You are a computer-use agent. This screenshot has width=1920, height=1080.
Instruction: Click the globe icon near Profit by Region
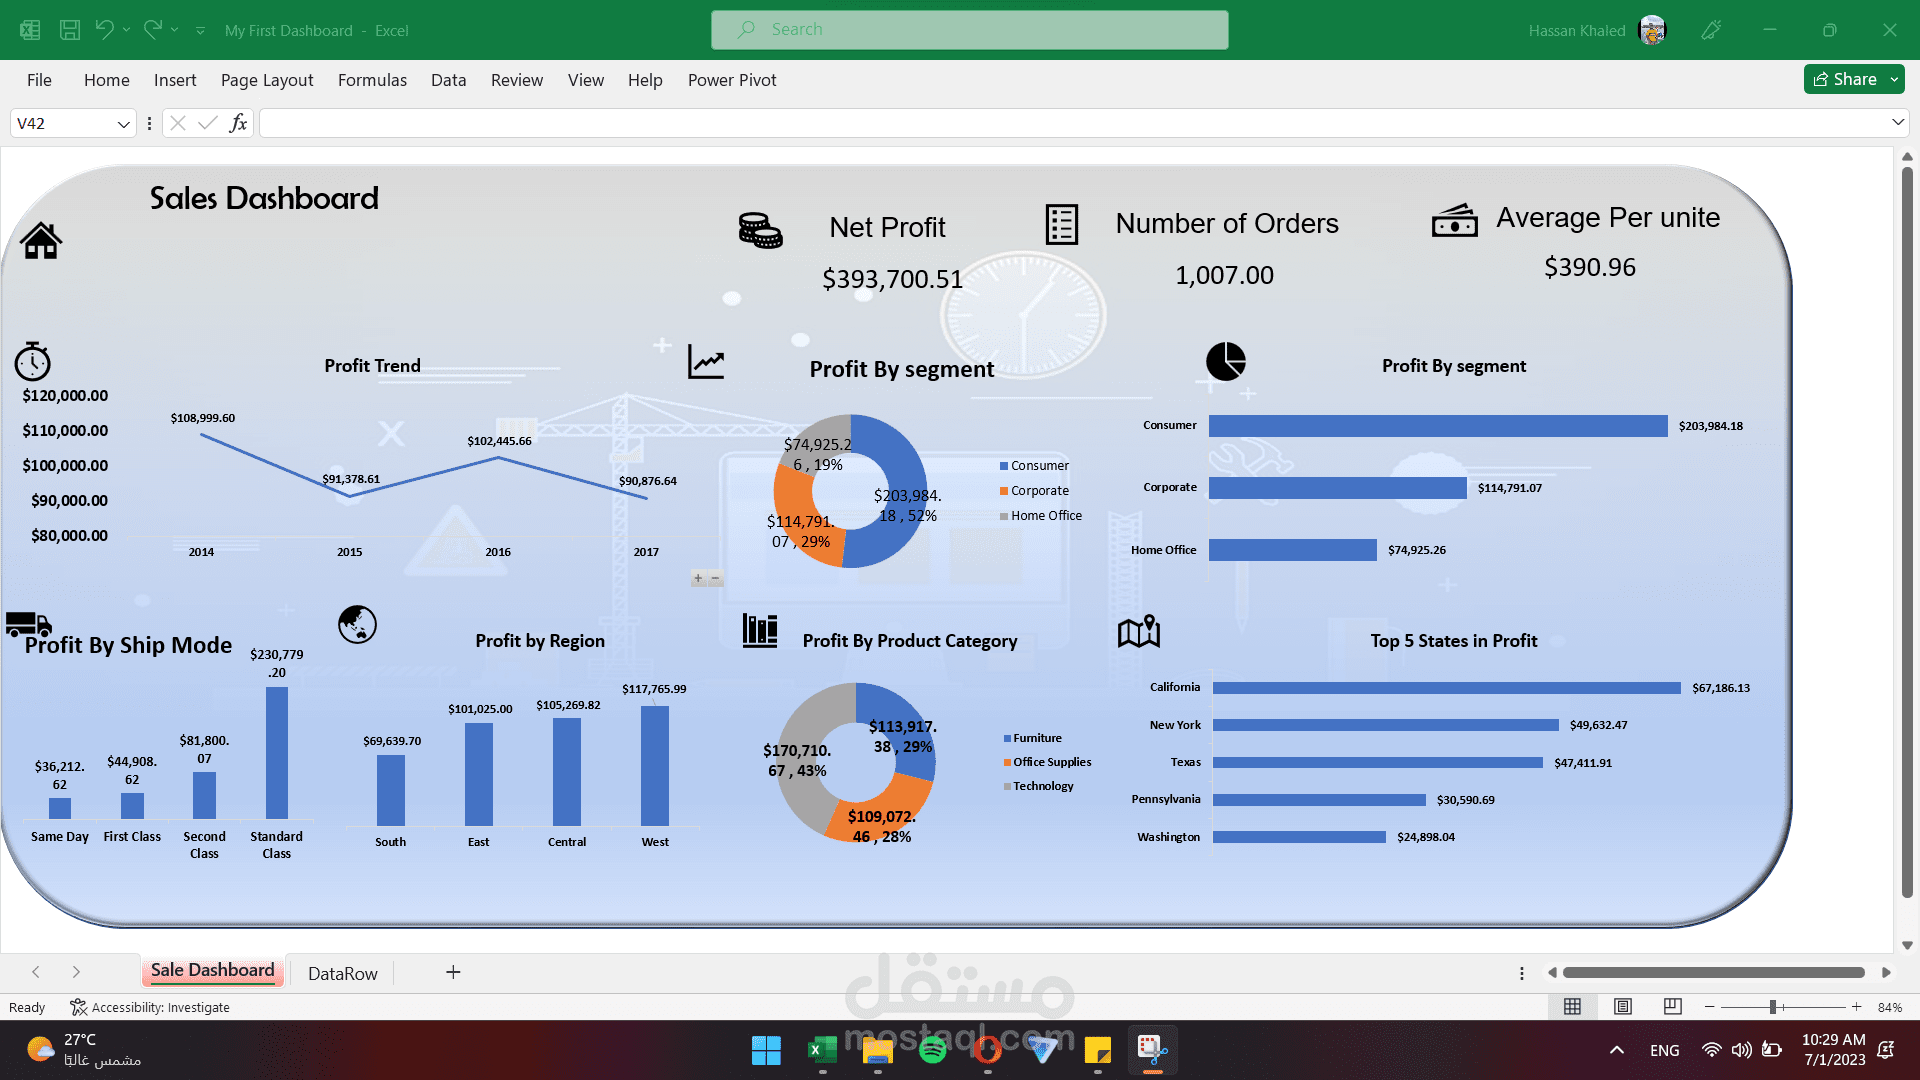click(x=357, y=625)
